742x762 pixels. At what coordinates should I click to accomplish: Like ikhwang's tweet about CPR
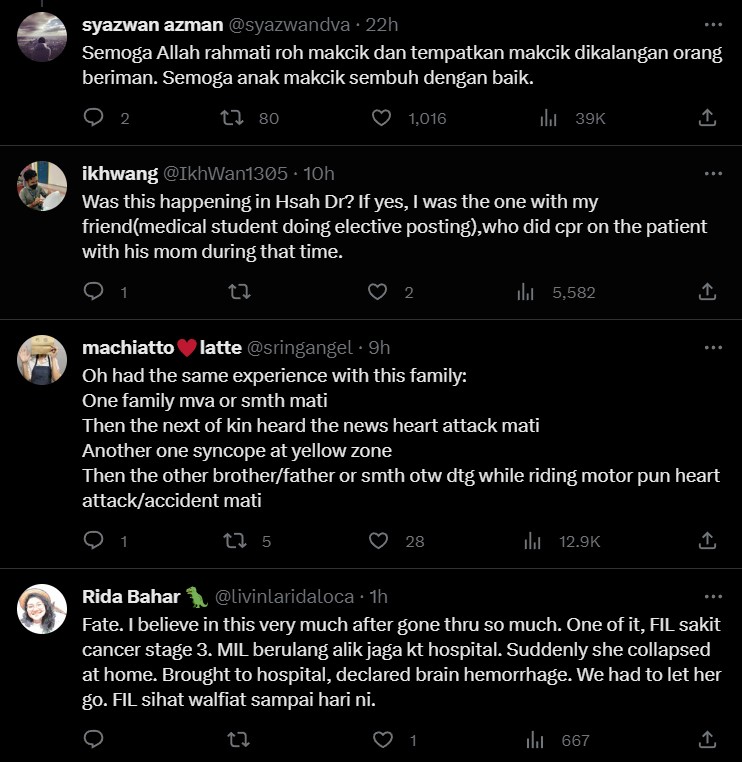tap(378, 292)
